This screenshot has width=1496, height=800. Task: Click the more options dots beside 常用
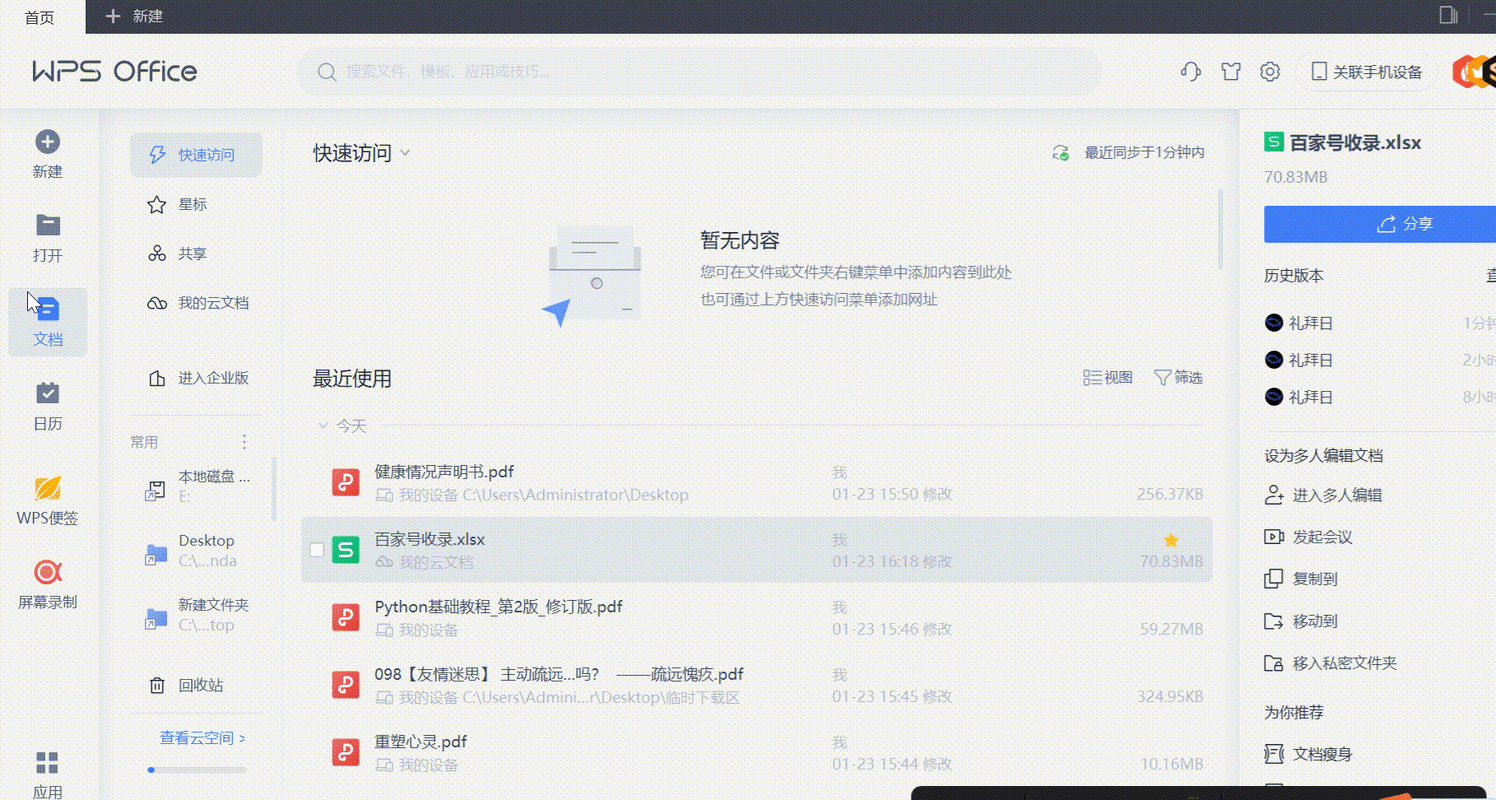coord(244,442)
